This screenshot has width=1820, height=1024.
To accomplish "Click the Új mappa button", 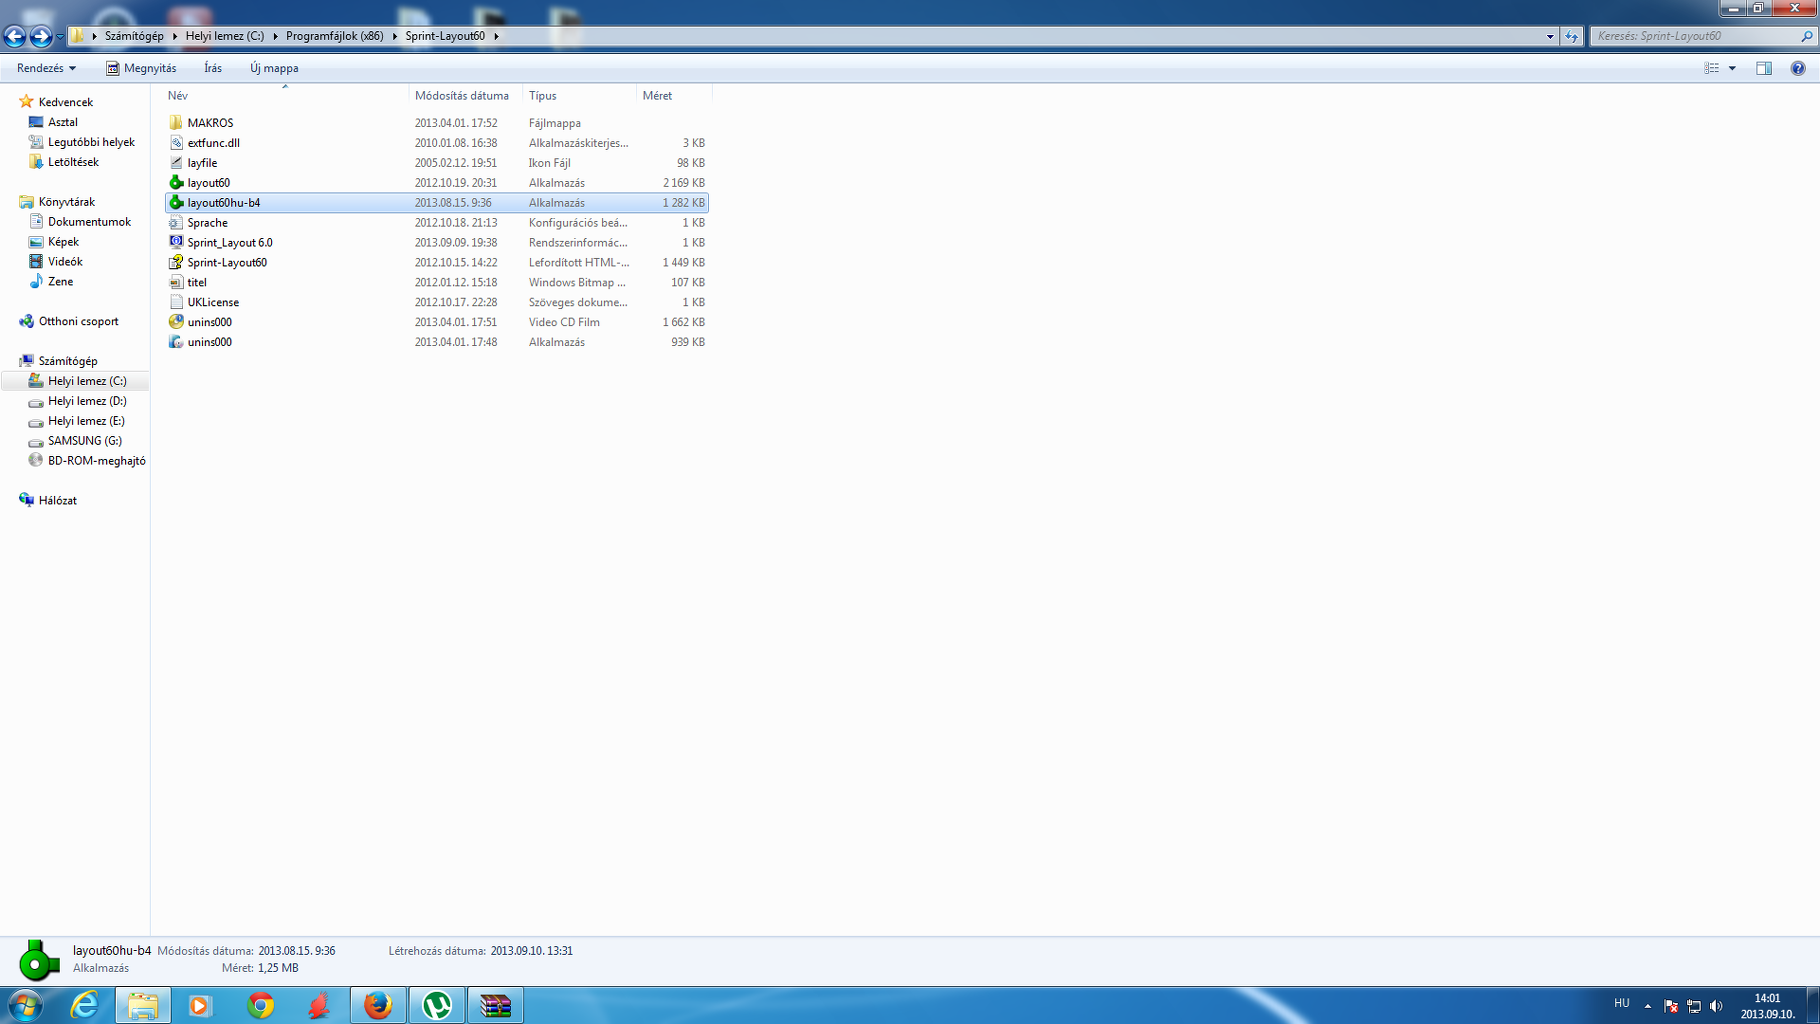I will click(x=274, y=68).
